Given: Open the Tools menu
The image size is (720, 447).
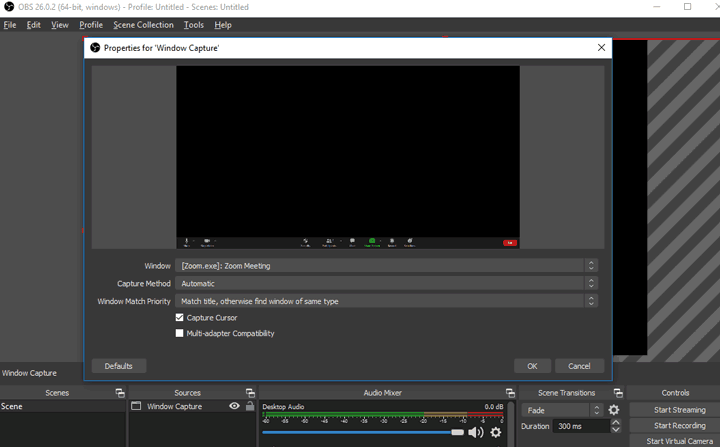Looking at the screenshot, I should tap(194, 25).
